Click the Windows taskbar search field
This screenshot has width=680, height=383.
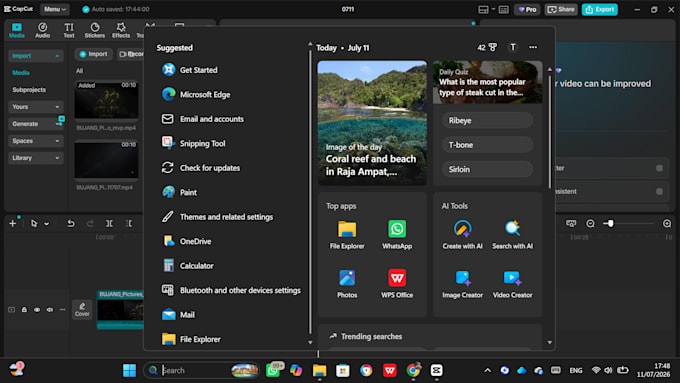point(201,370)
